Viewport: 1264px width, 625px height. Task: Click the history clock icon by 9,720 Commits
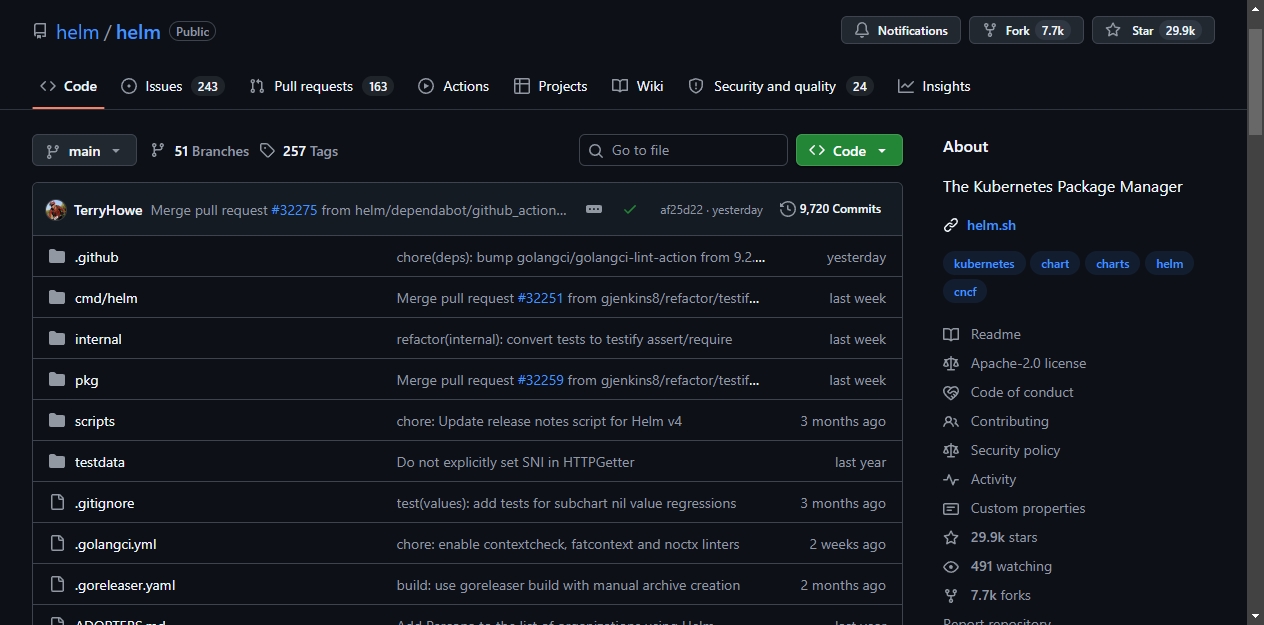pos(788,209)
